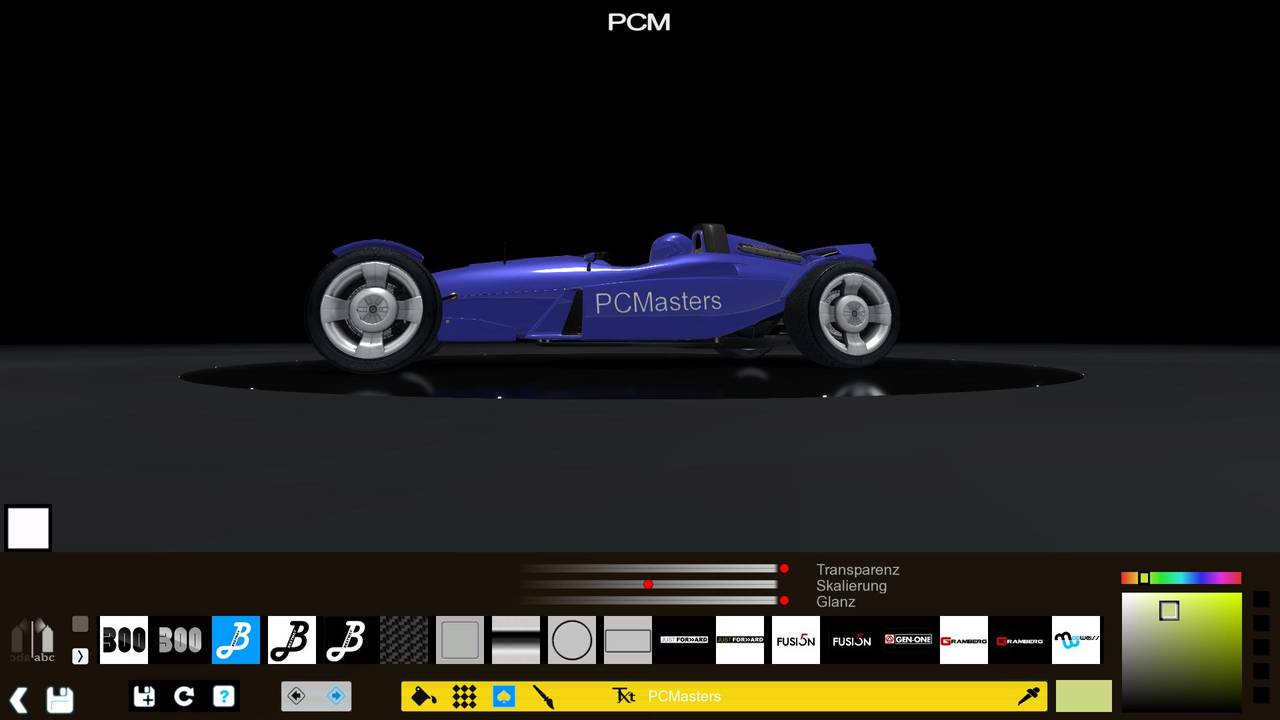1280x720 pixels.
Task: Select the Gen-One logo sticker
Action: point(908,640)
